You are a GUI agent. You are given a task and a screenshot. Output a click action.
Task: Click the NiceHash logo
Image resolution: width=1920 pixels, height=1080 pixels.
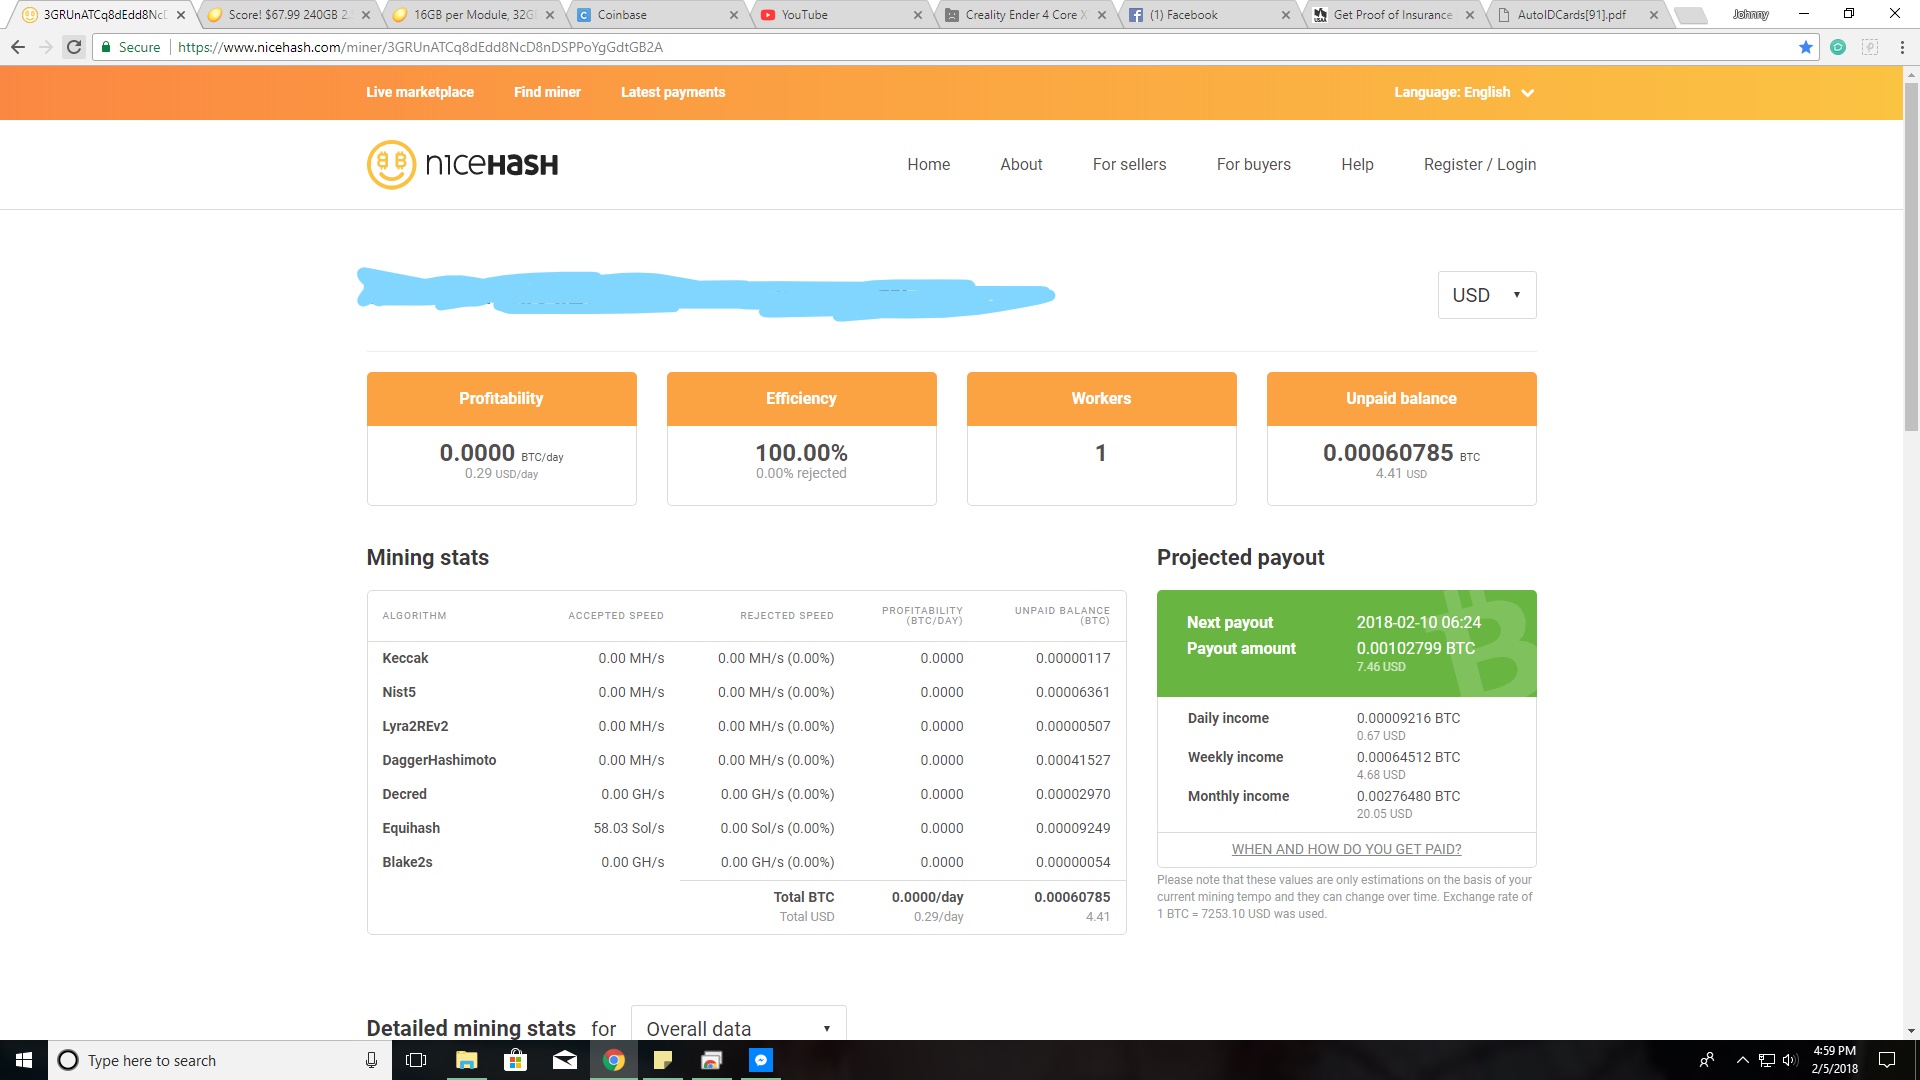tap(462, 164)
